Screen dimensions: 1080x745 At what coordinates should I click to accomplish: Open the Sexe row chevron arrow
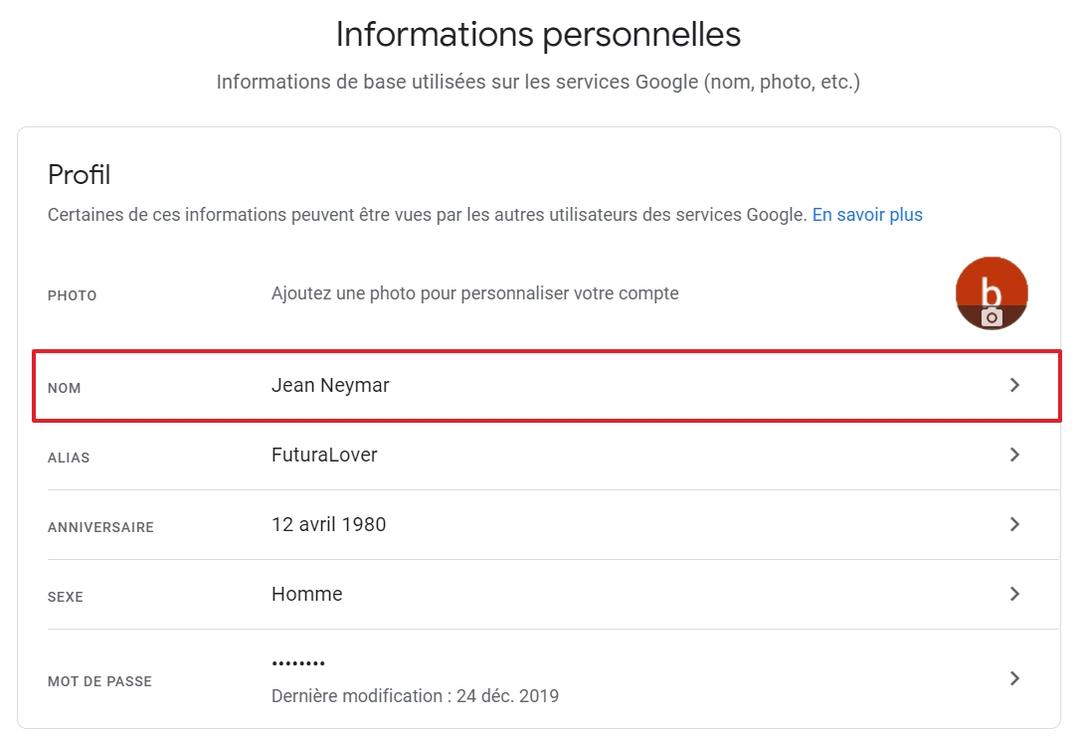pyautogui.click(x=1014, y=594)
